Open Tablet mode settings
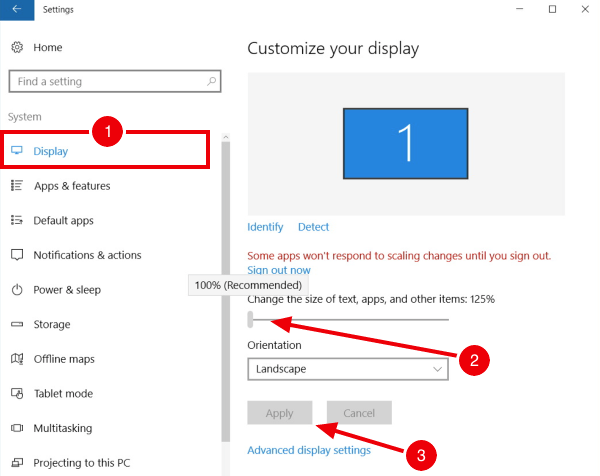 (x=63, y=393)
